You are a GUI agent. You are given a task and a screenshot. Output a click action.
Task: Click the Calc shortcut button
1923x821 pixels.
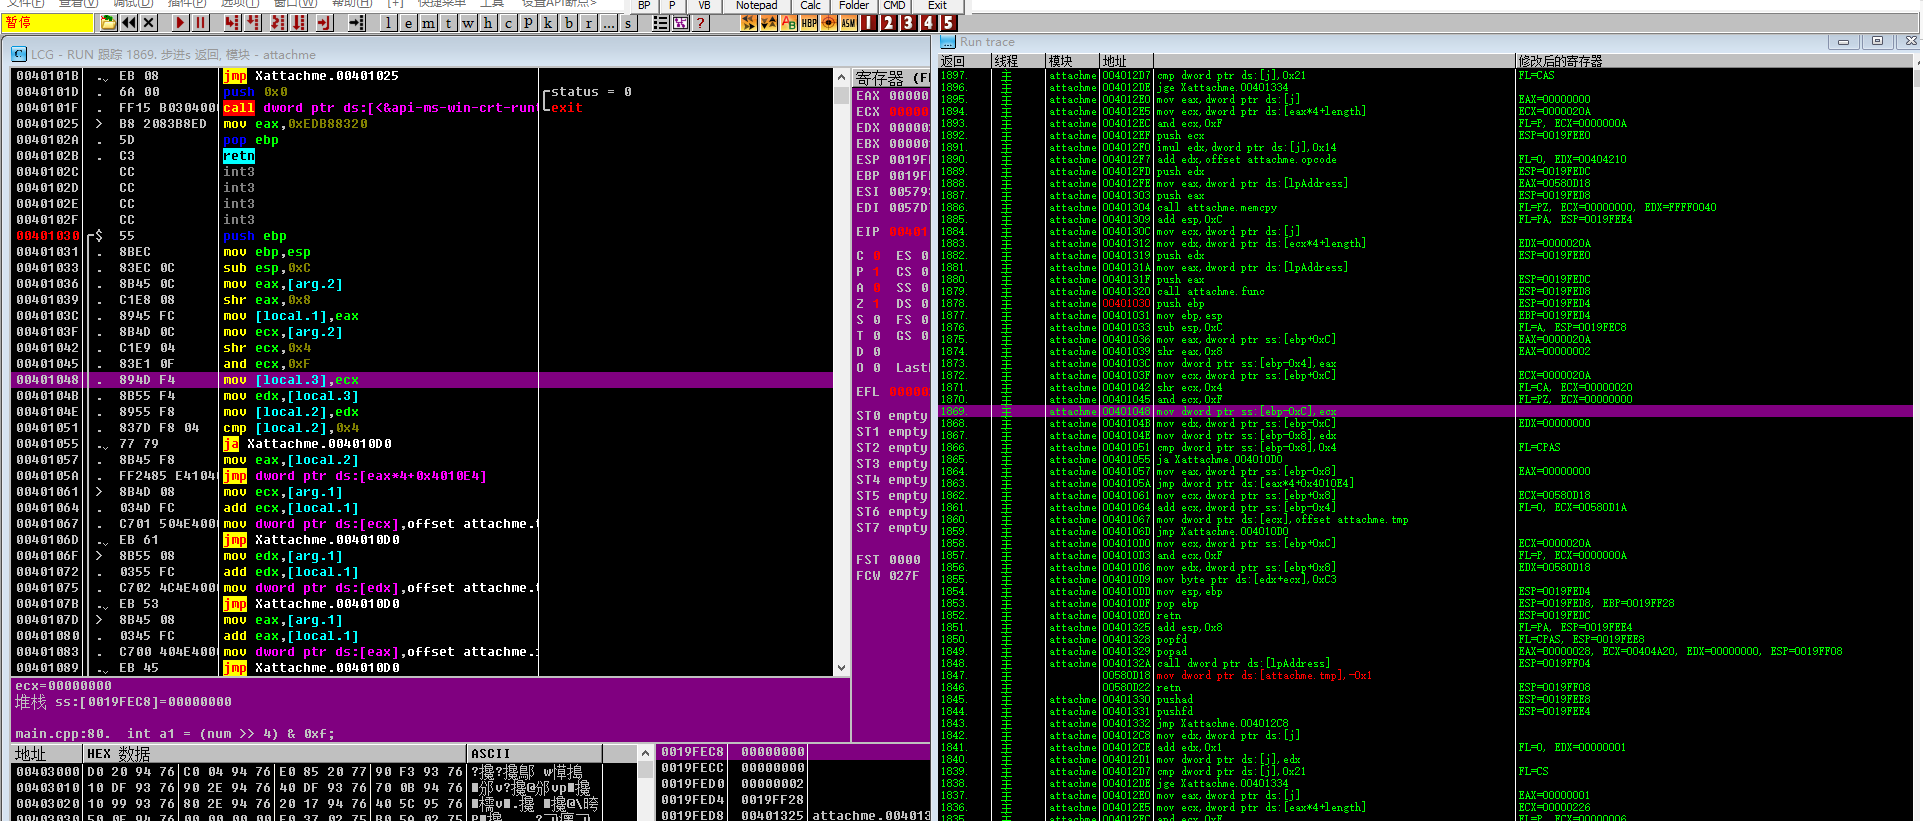click(x=811, y=5)
